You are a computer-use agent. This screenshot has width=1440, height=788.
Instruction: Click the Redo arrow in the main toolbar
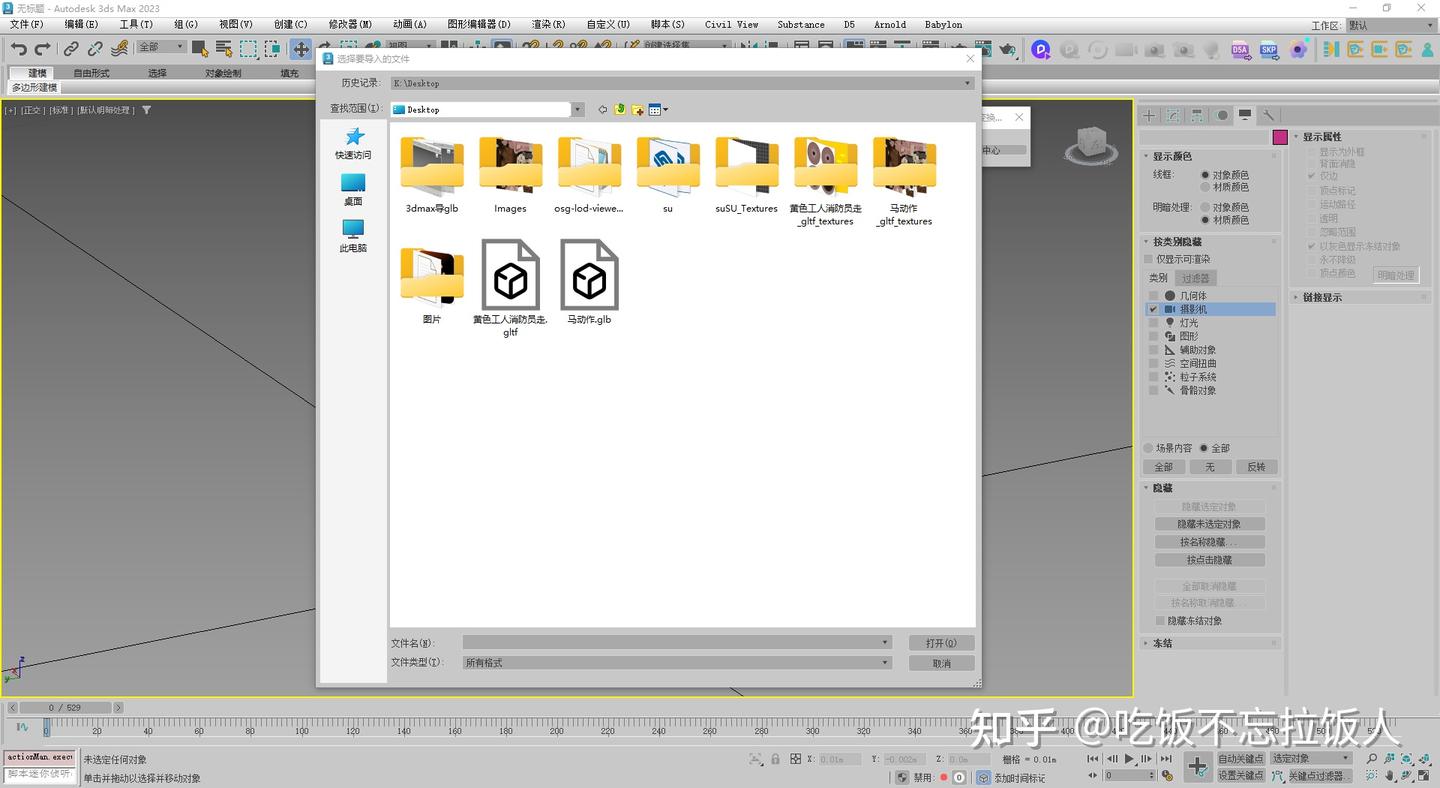42,48
